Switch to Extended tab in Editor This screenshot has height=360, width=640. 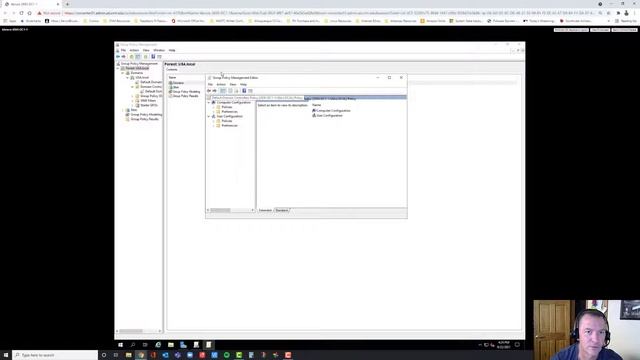[265, 211]
